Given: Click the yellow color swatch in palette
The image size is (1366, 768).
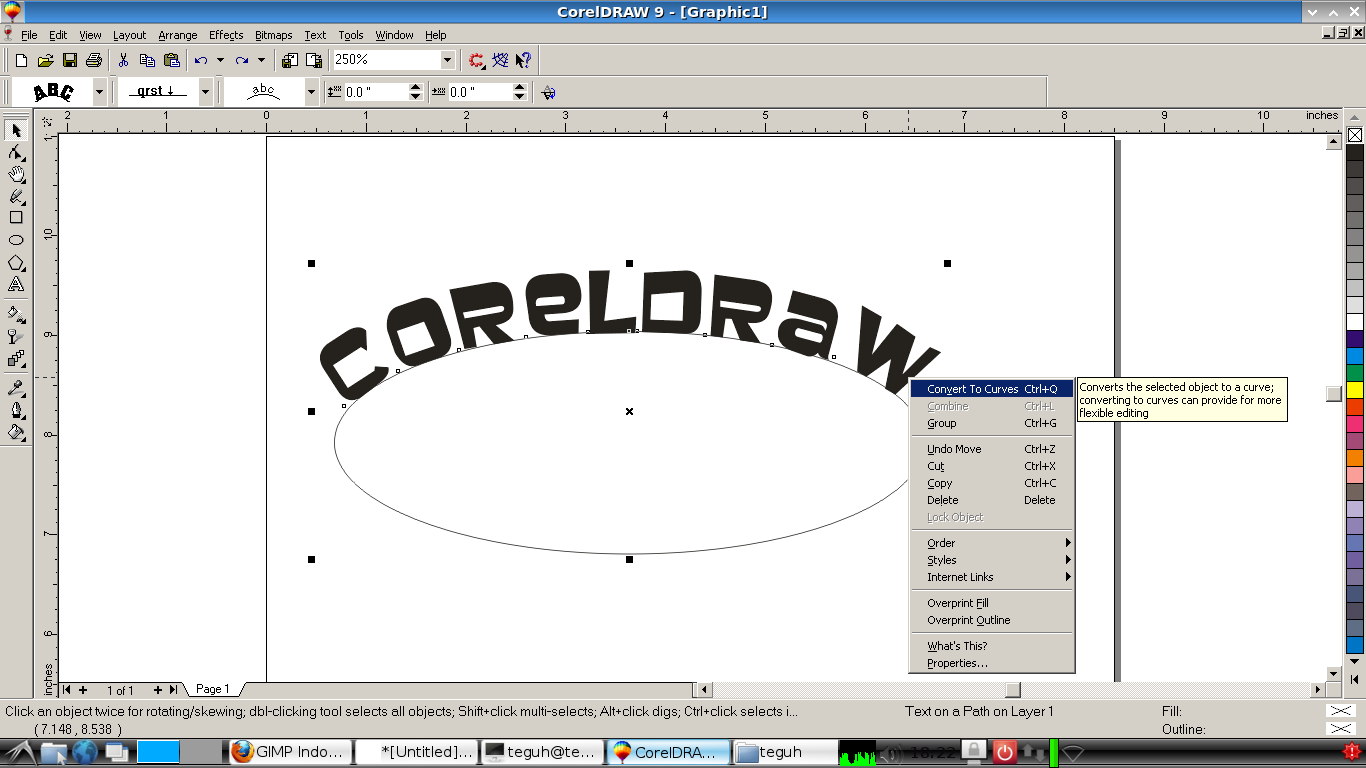Looking at the screenshot, I should (x=1355, y=389).
